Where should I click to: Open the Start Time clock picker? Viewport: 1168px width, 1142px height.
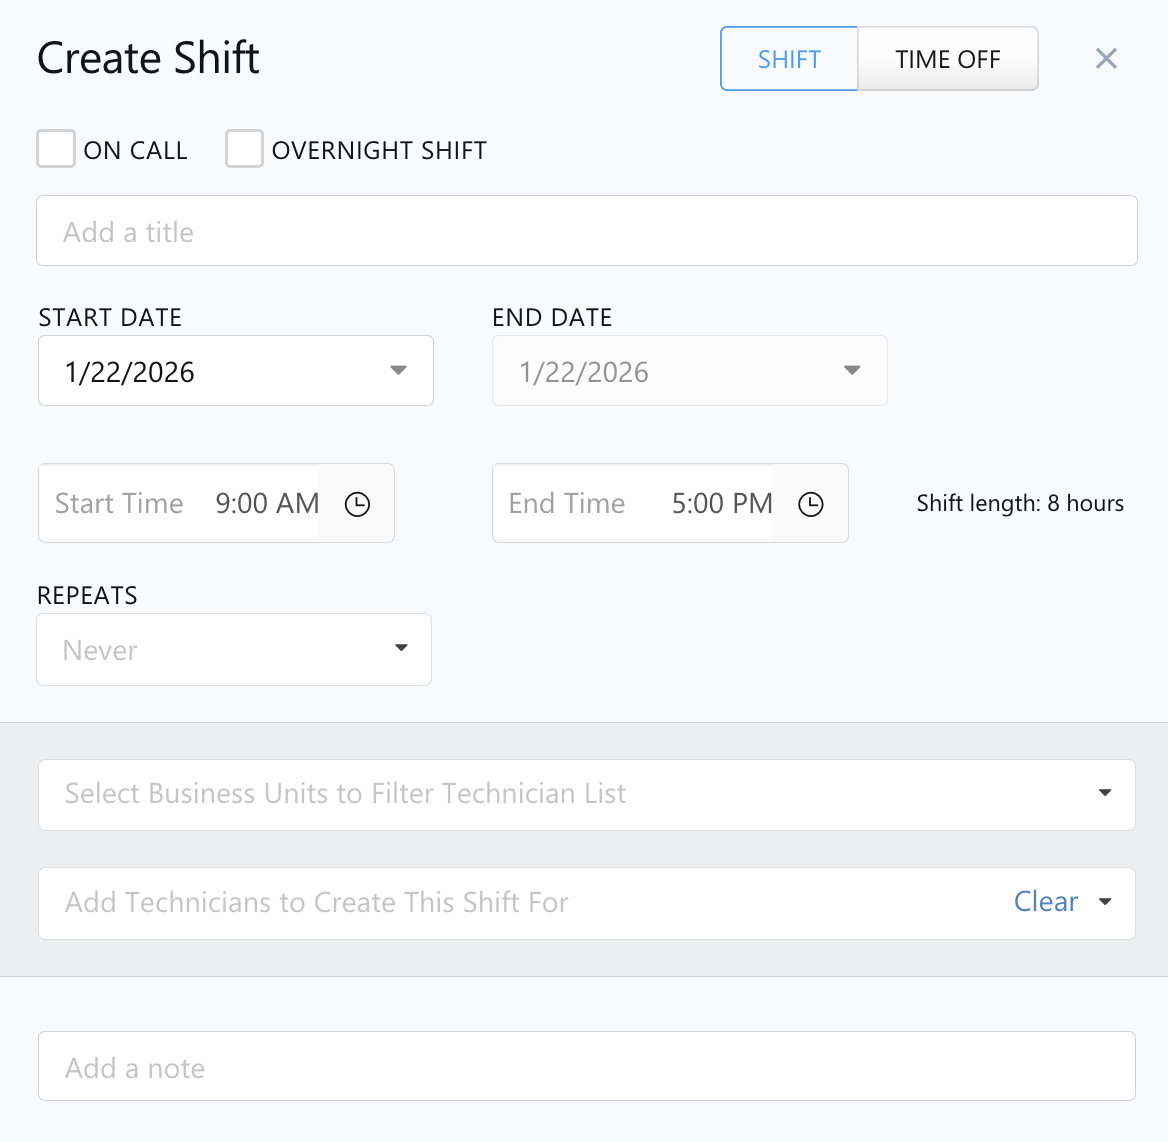(x=357, y=504)
